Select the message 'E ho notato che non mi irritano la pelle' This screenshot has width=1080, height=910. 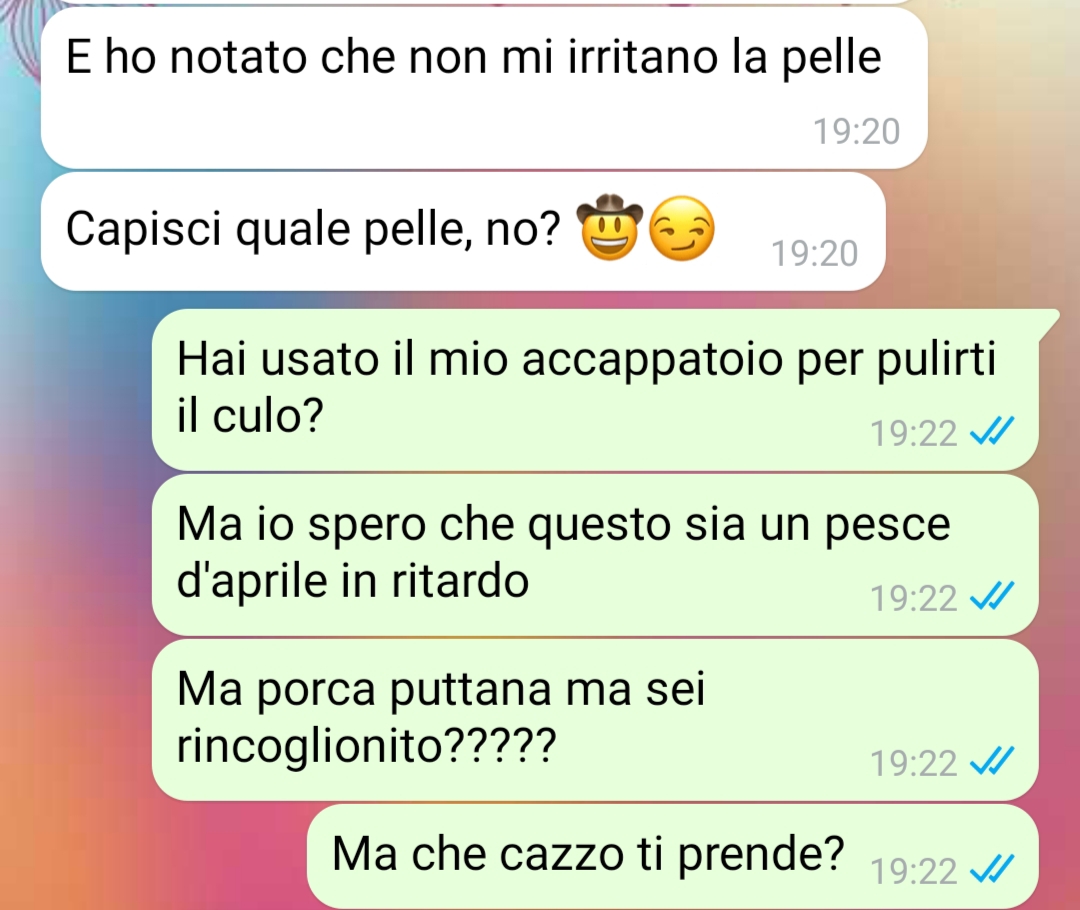pyautogui.click(x=484, y=88)
